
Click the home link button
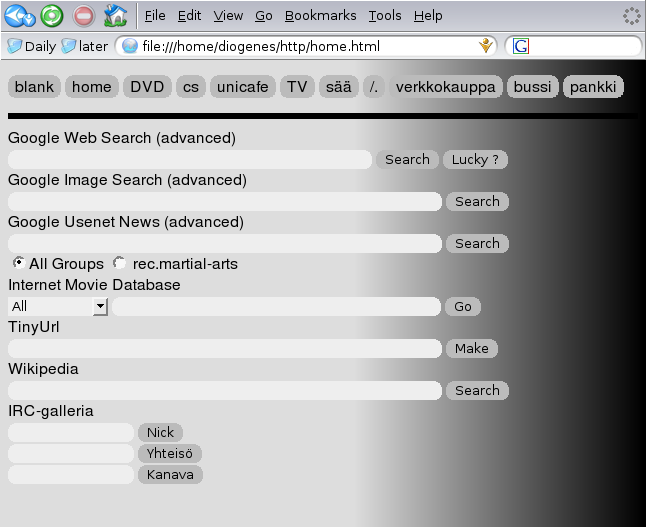[91, 87]
